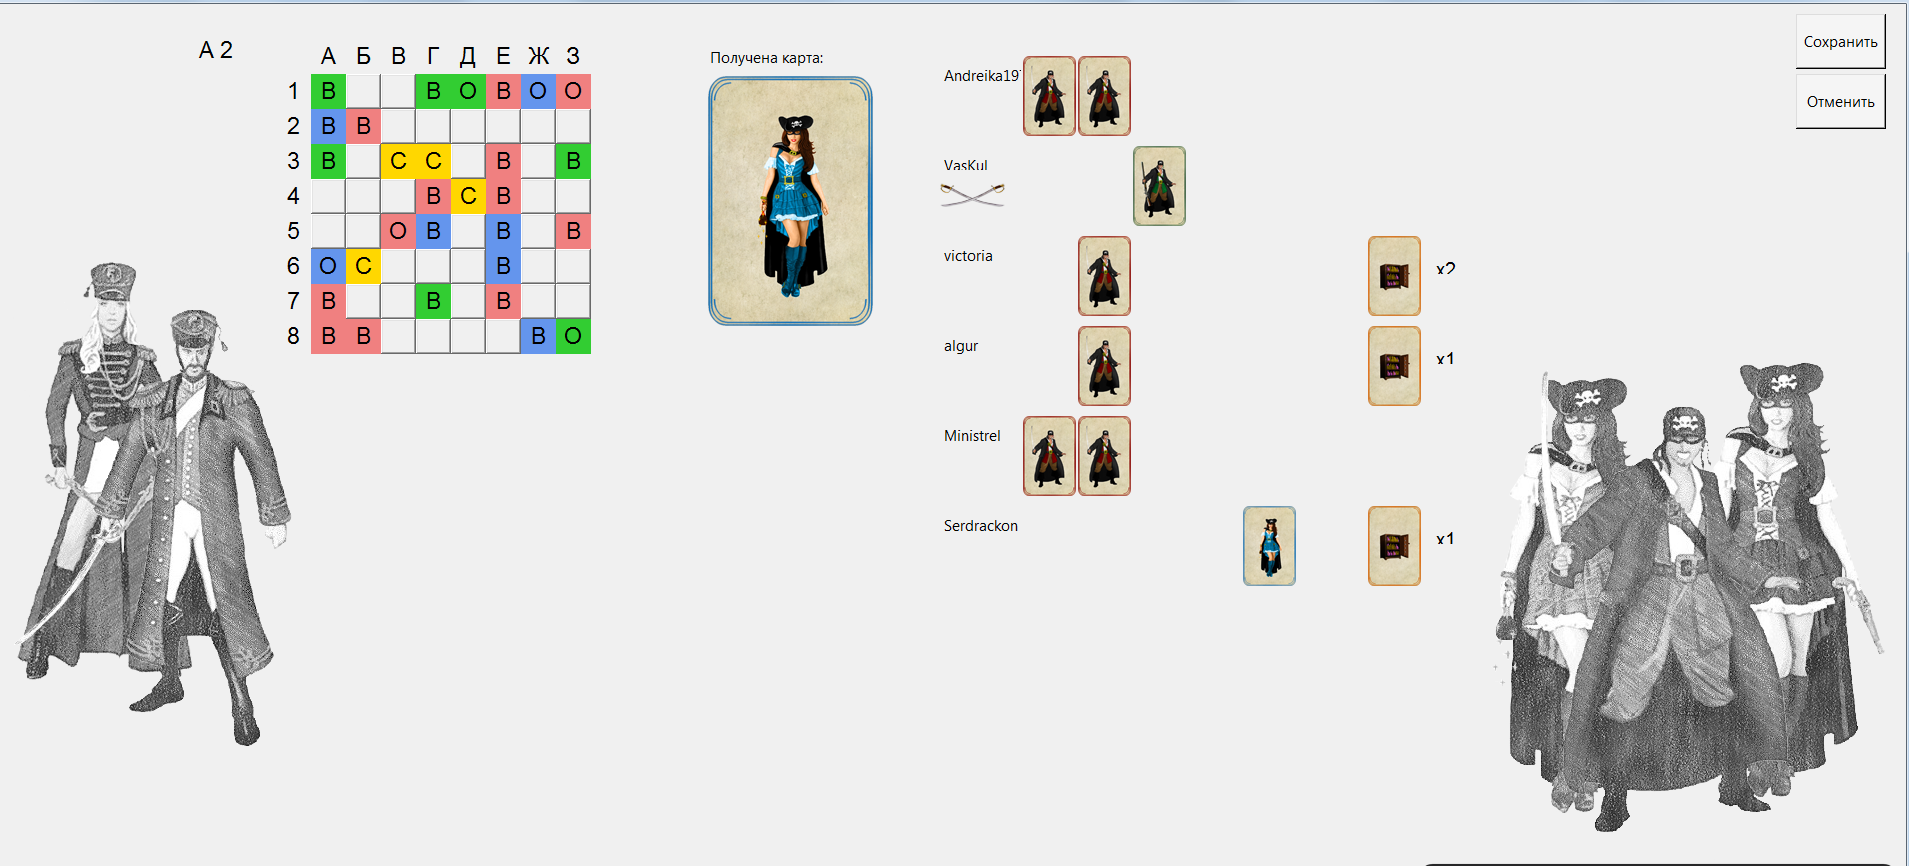Click player name Ministrel
Image resolution: width=1909 pixels, height=866 pixels.
(972, 436)
